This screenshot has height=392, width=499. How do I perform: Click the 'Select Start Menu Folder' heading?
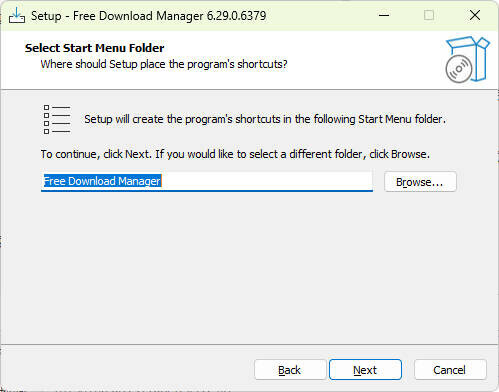(x=95, y=48)
